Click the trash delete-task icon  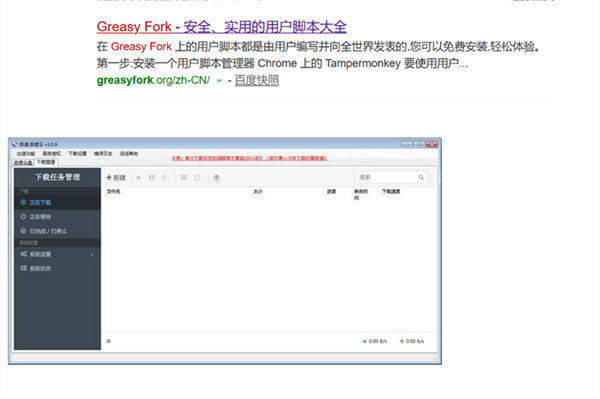165,178
